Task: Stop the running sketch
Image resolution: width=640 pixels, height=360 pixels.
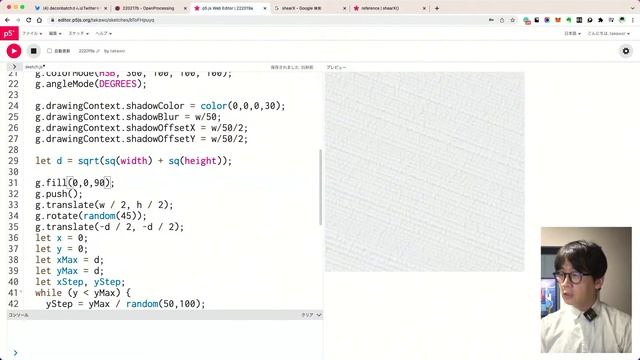Action: tap(33, 51)
